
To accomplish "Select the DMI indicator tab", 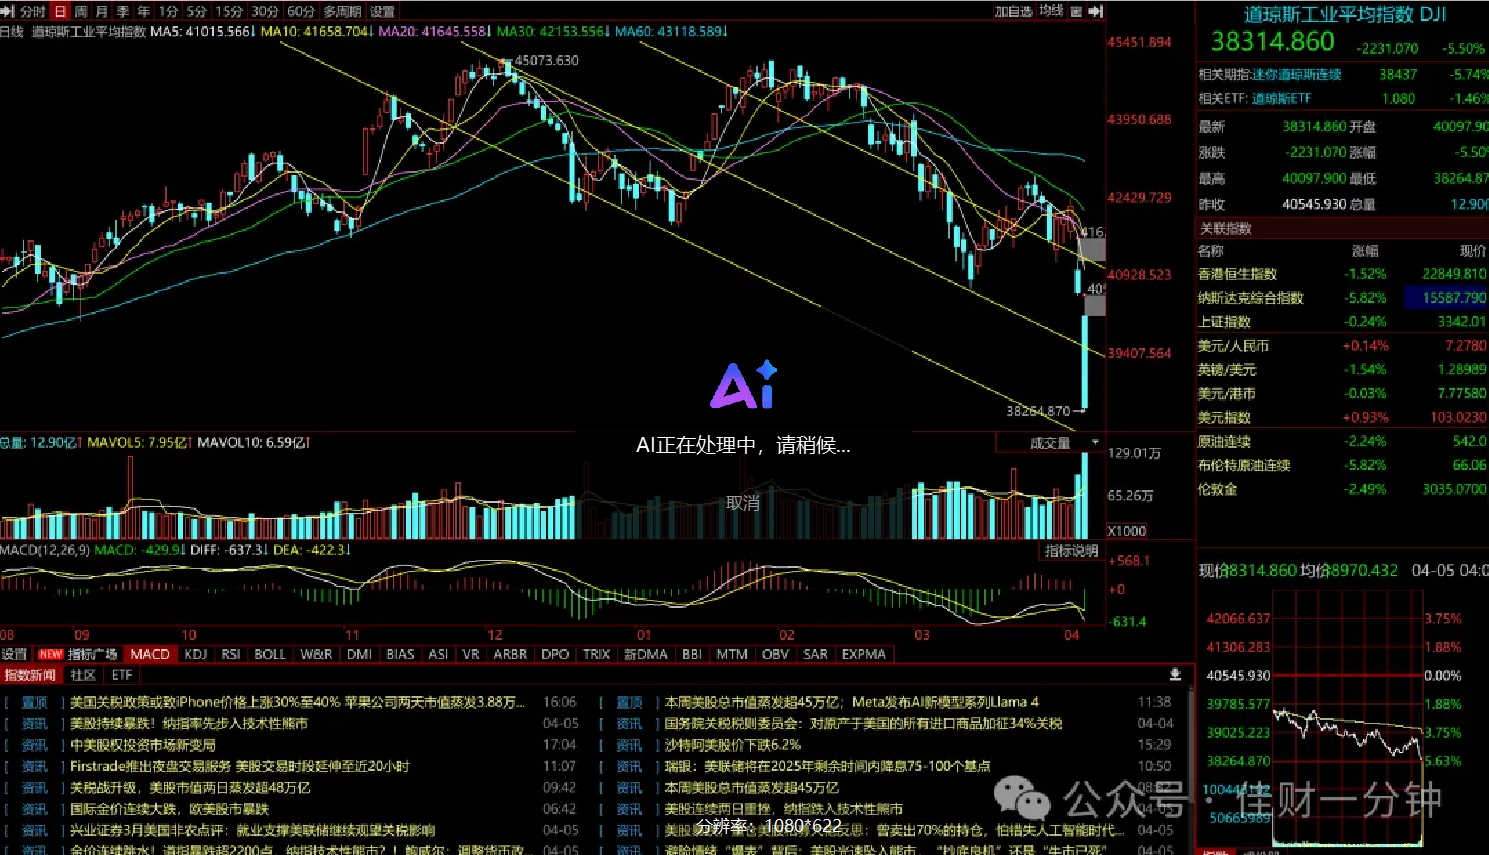I will [359, 654].
